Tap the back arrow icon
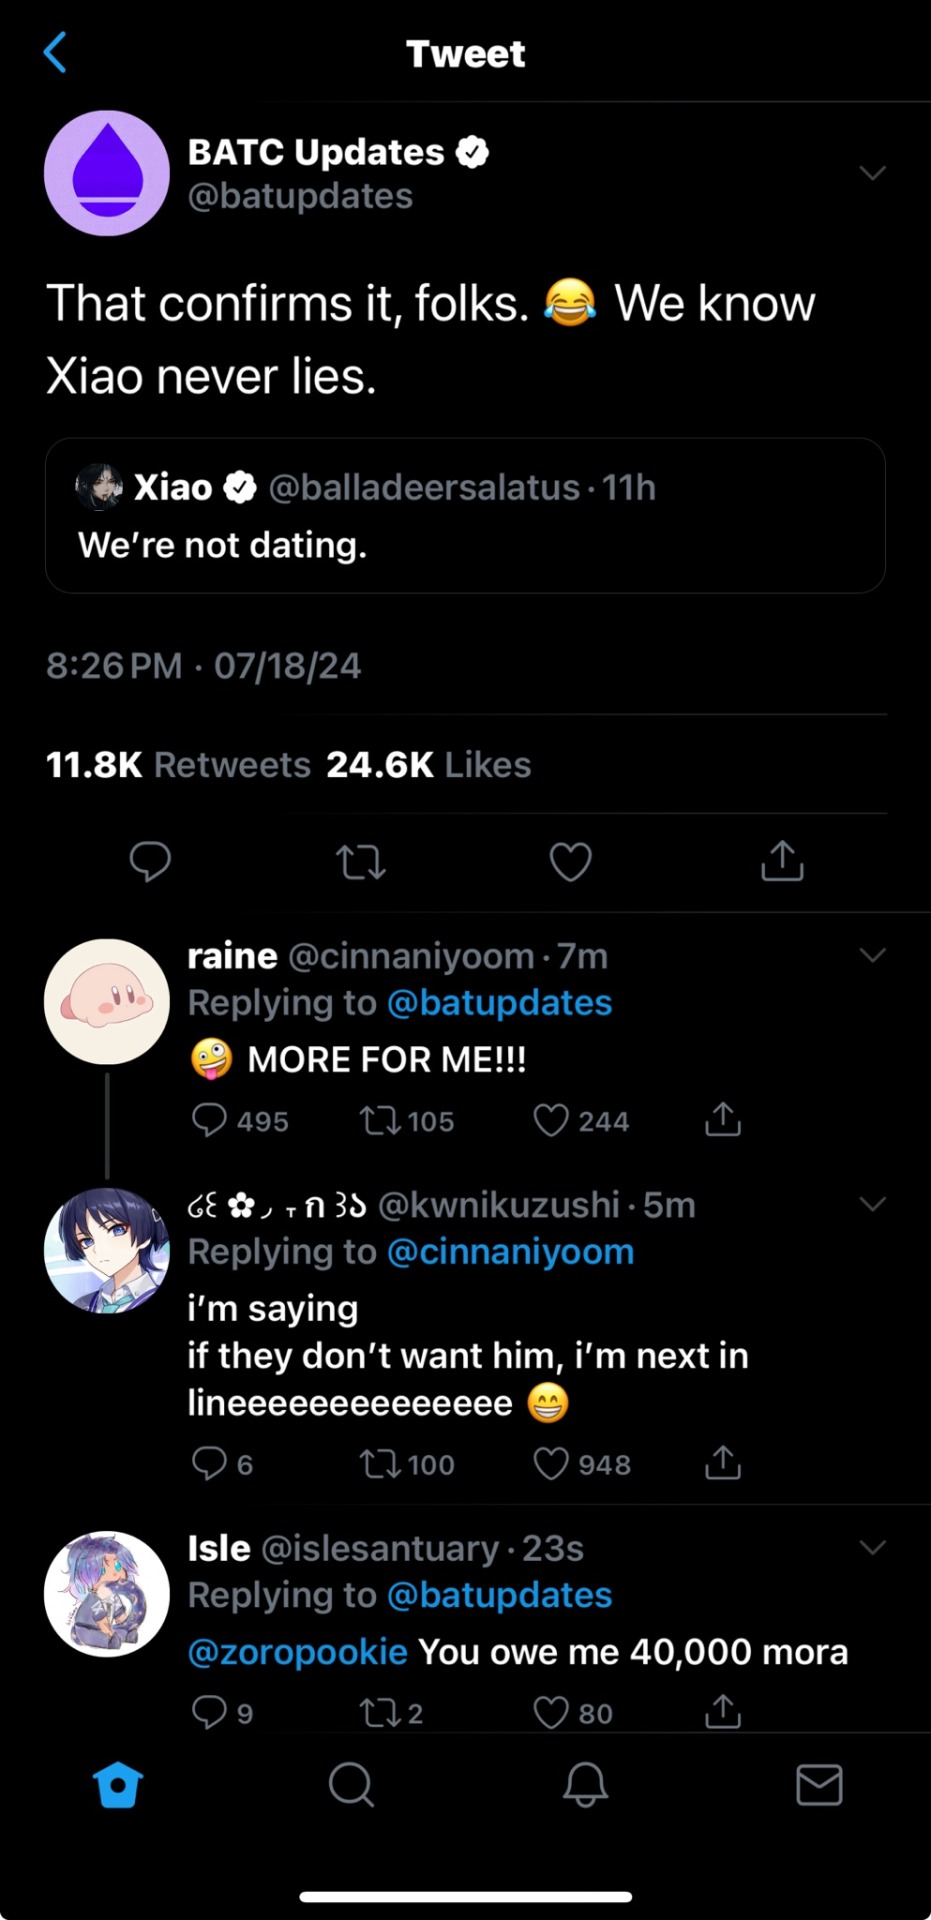This screenshot has height=1920, width=931. click(x=56, y=52)
